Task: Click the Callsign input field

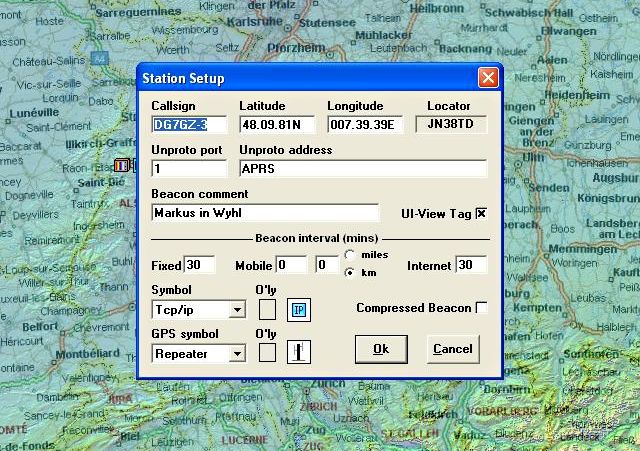Action: 189,125
